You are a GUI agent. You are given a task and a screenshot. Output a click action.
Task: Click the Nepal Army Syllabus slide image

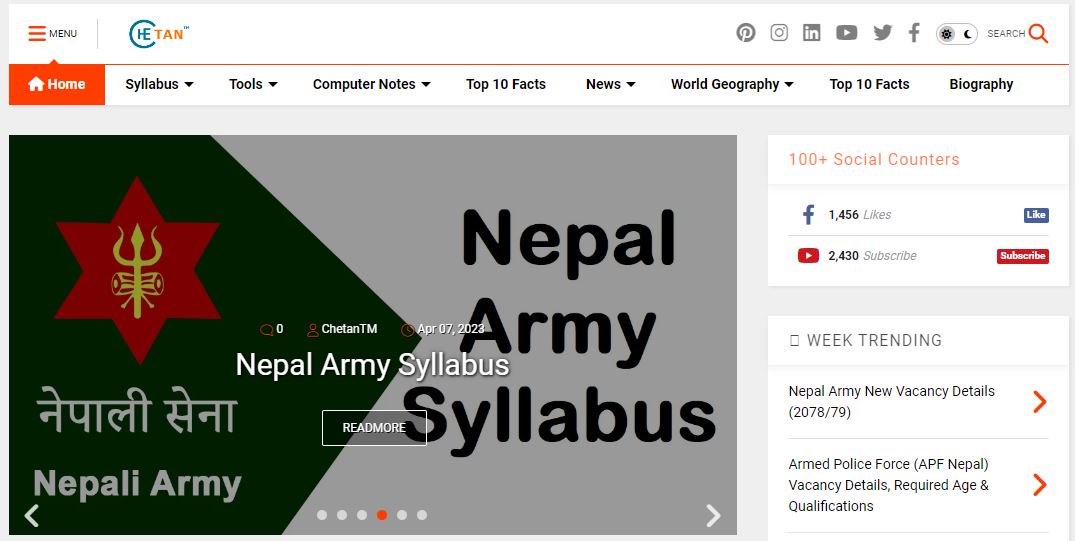click(373, 335)
